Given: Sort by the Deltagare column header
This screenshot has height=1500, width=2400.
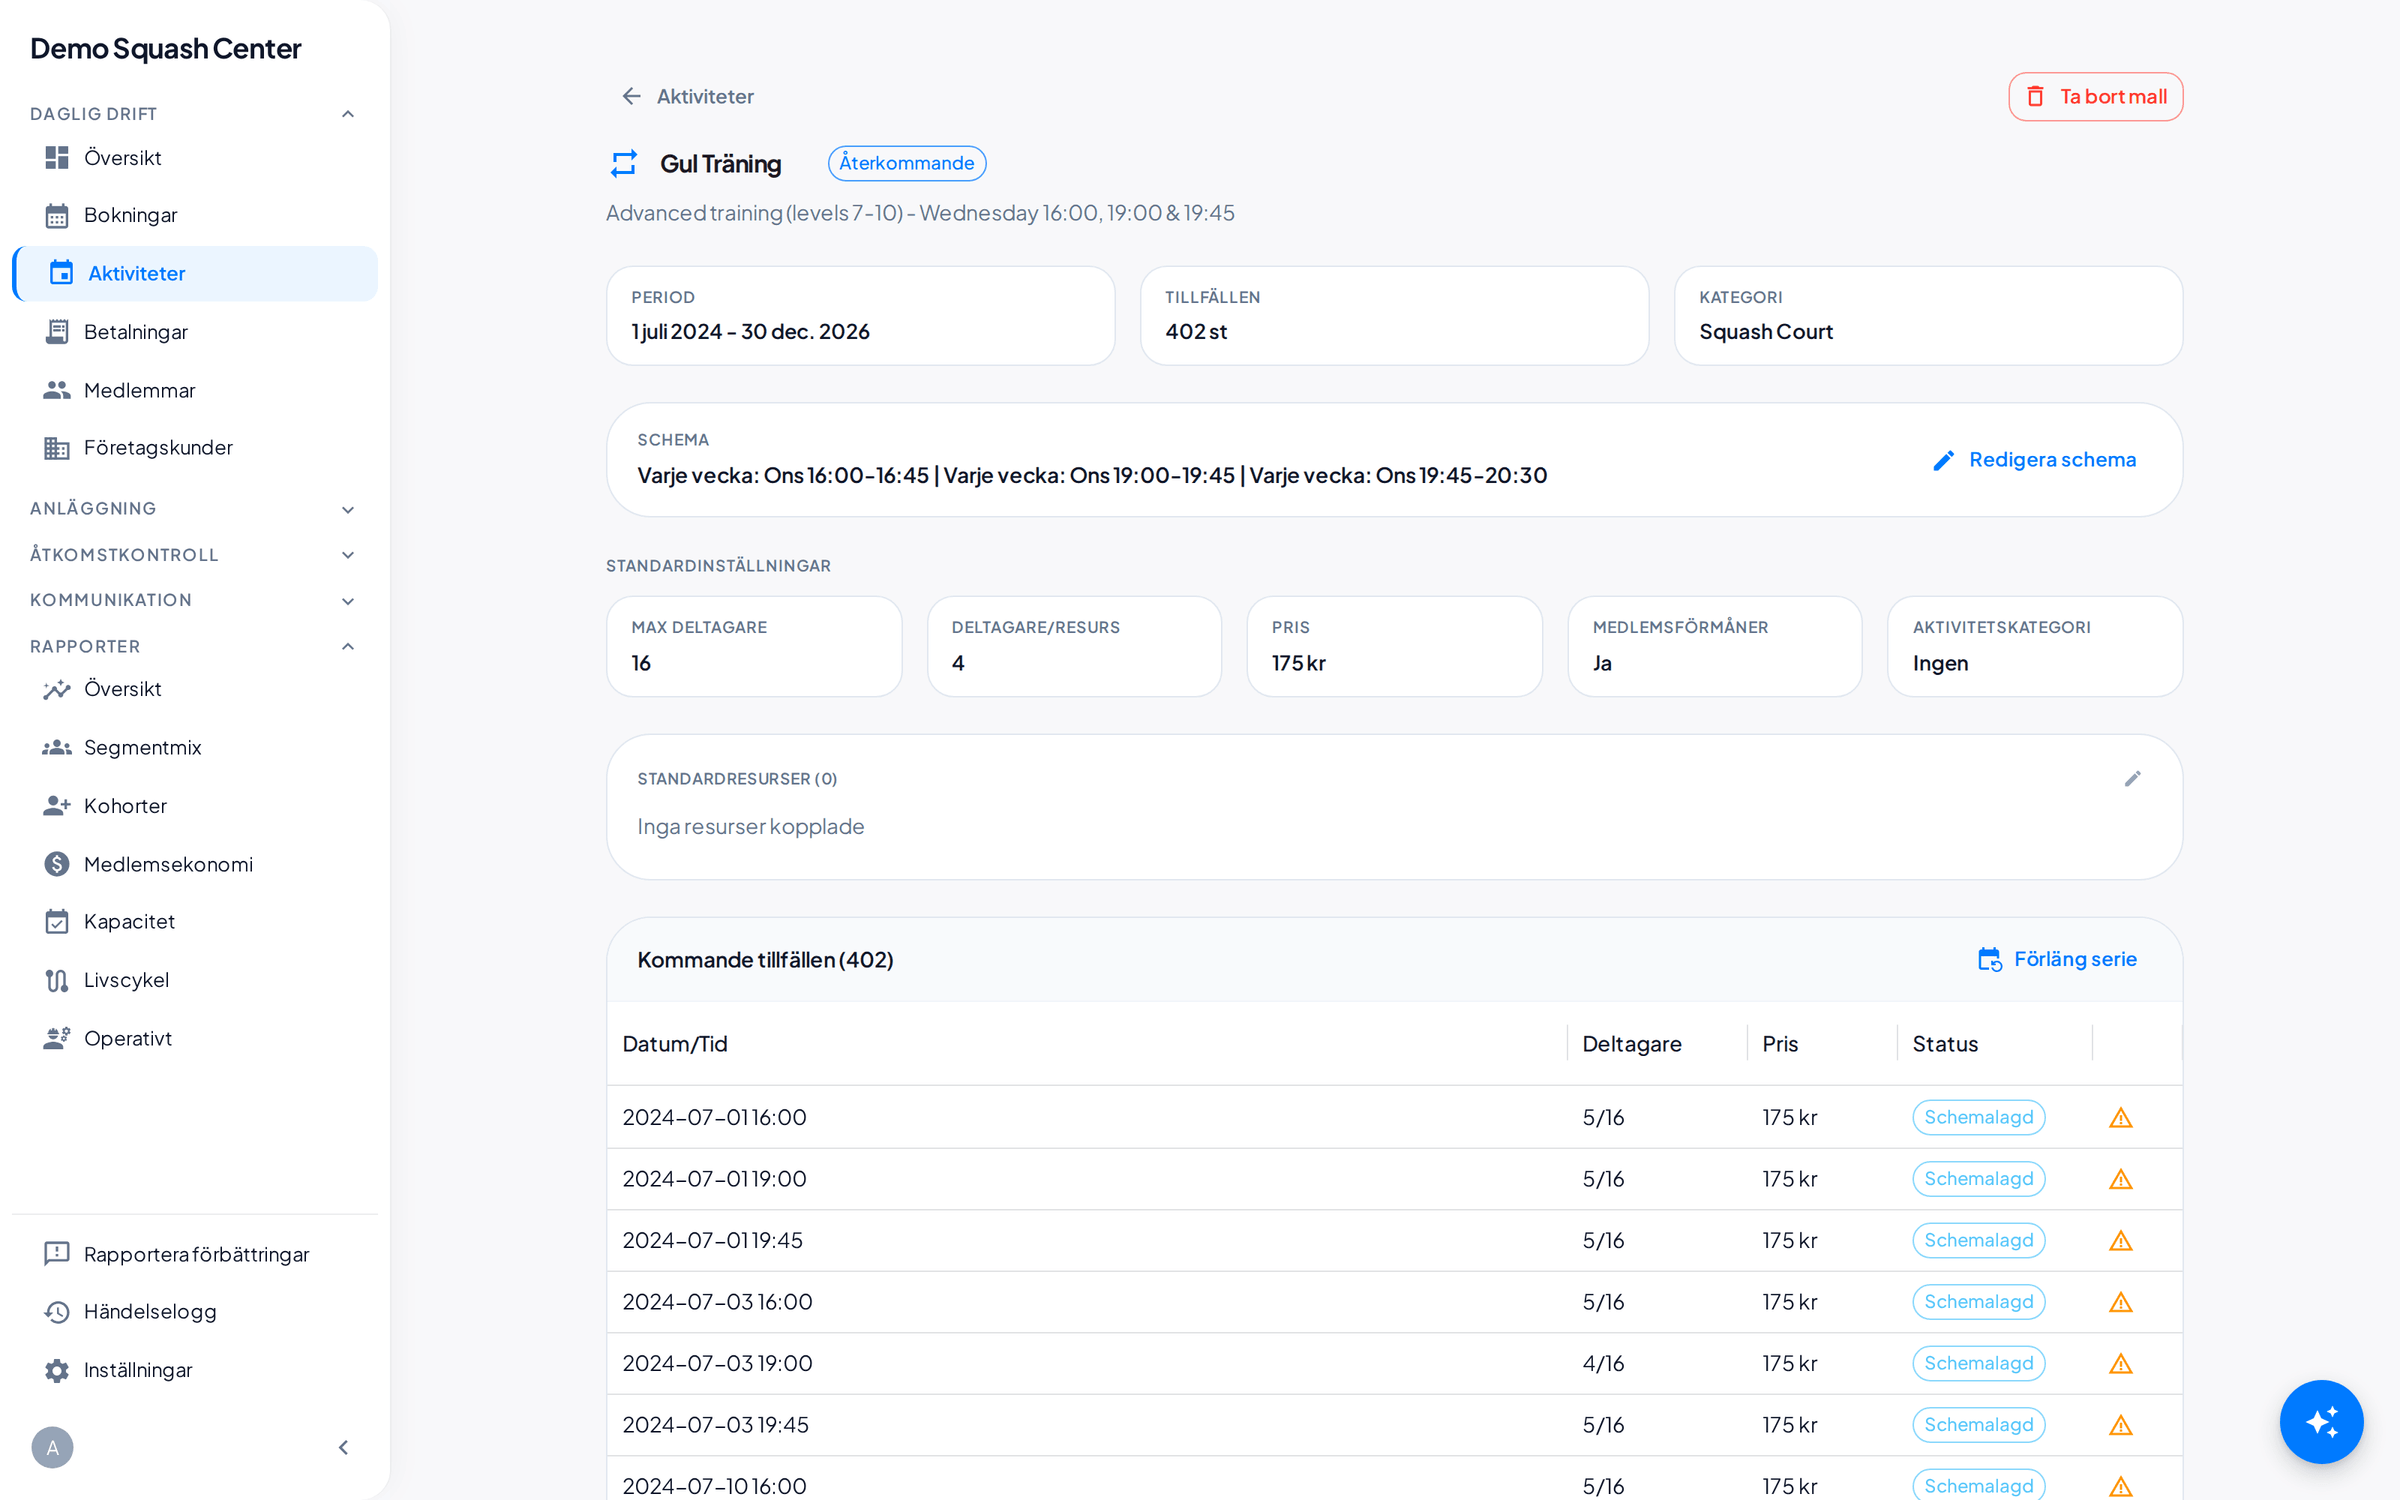Looking at the screenshot, I should [x=1632, y=1044].
